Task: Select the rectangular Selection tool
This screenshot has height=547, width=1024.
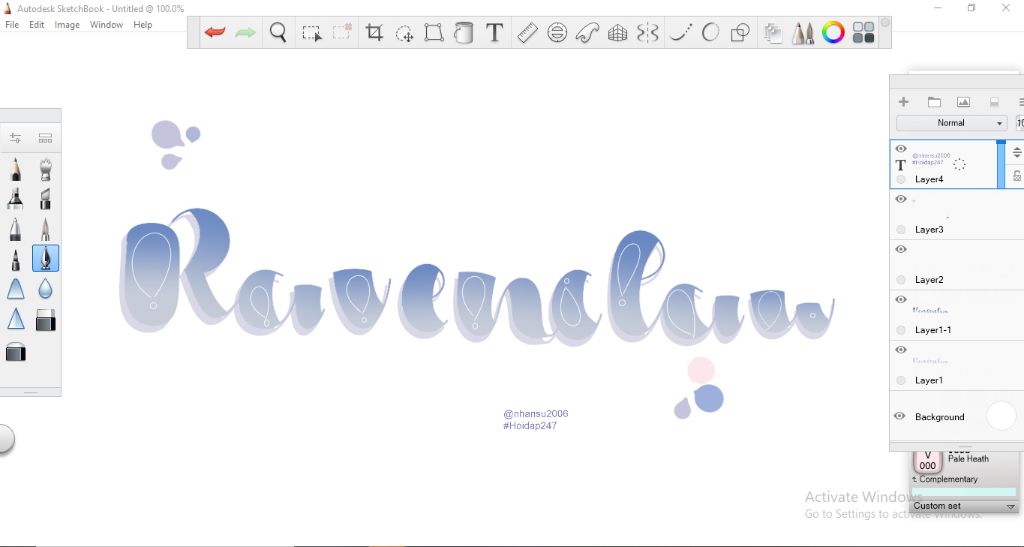Action: pyautogui.click(x=312, y=33)
